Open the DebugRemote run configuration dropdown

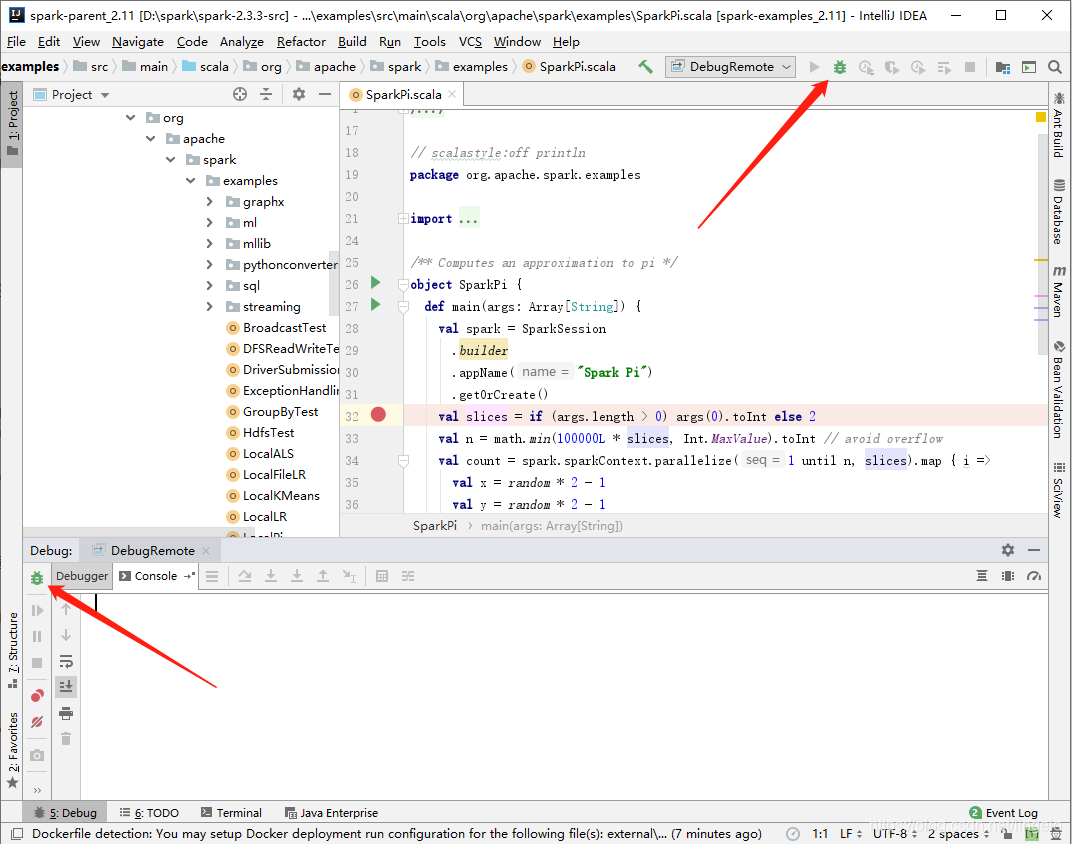730,67
